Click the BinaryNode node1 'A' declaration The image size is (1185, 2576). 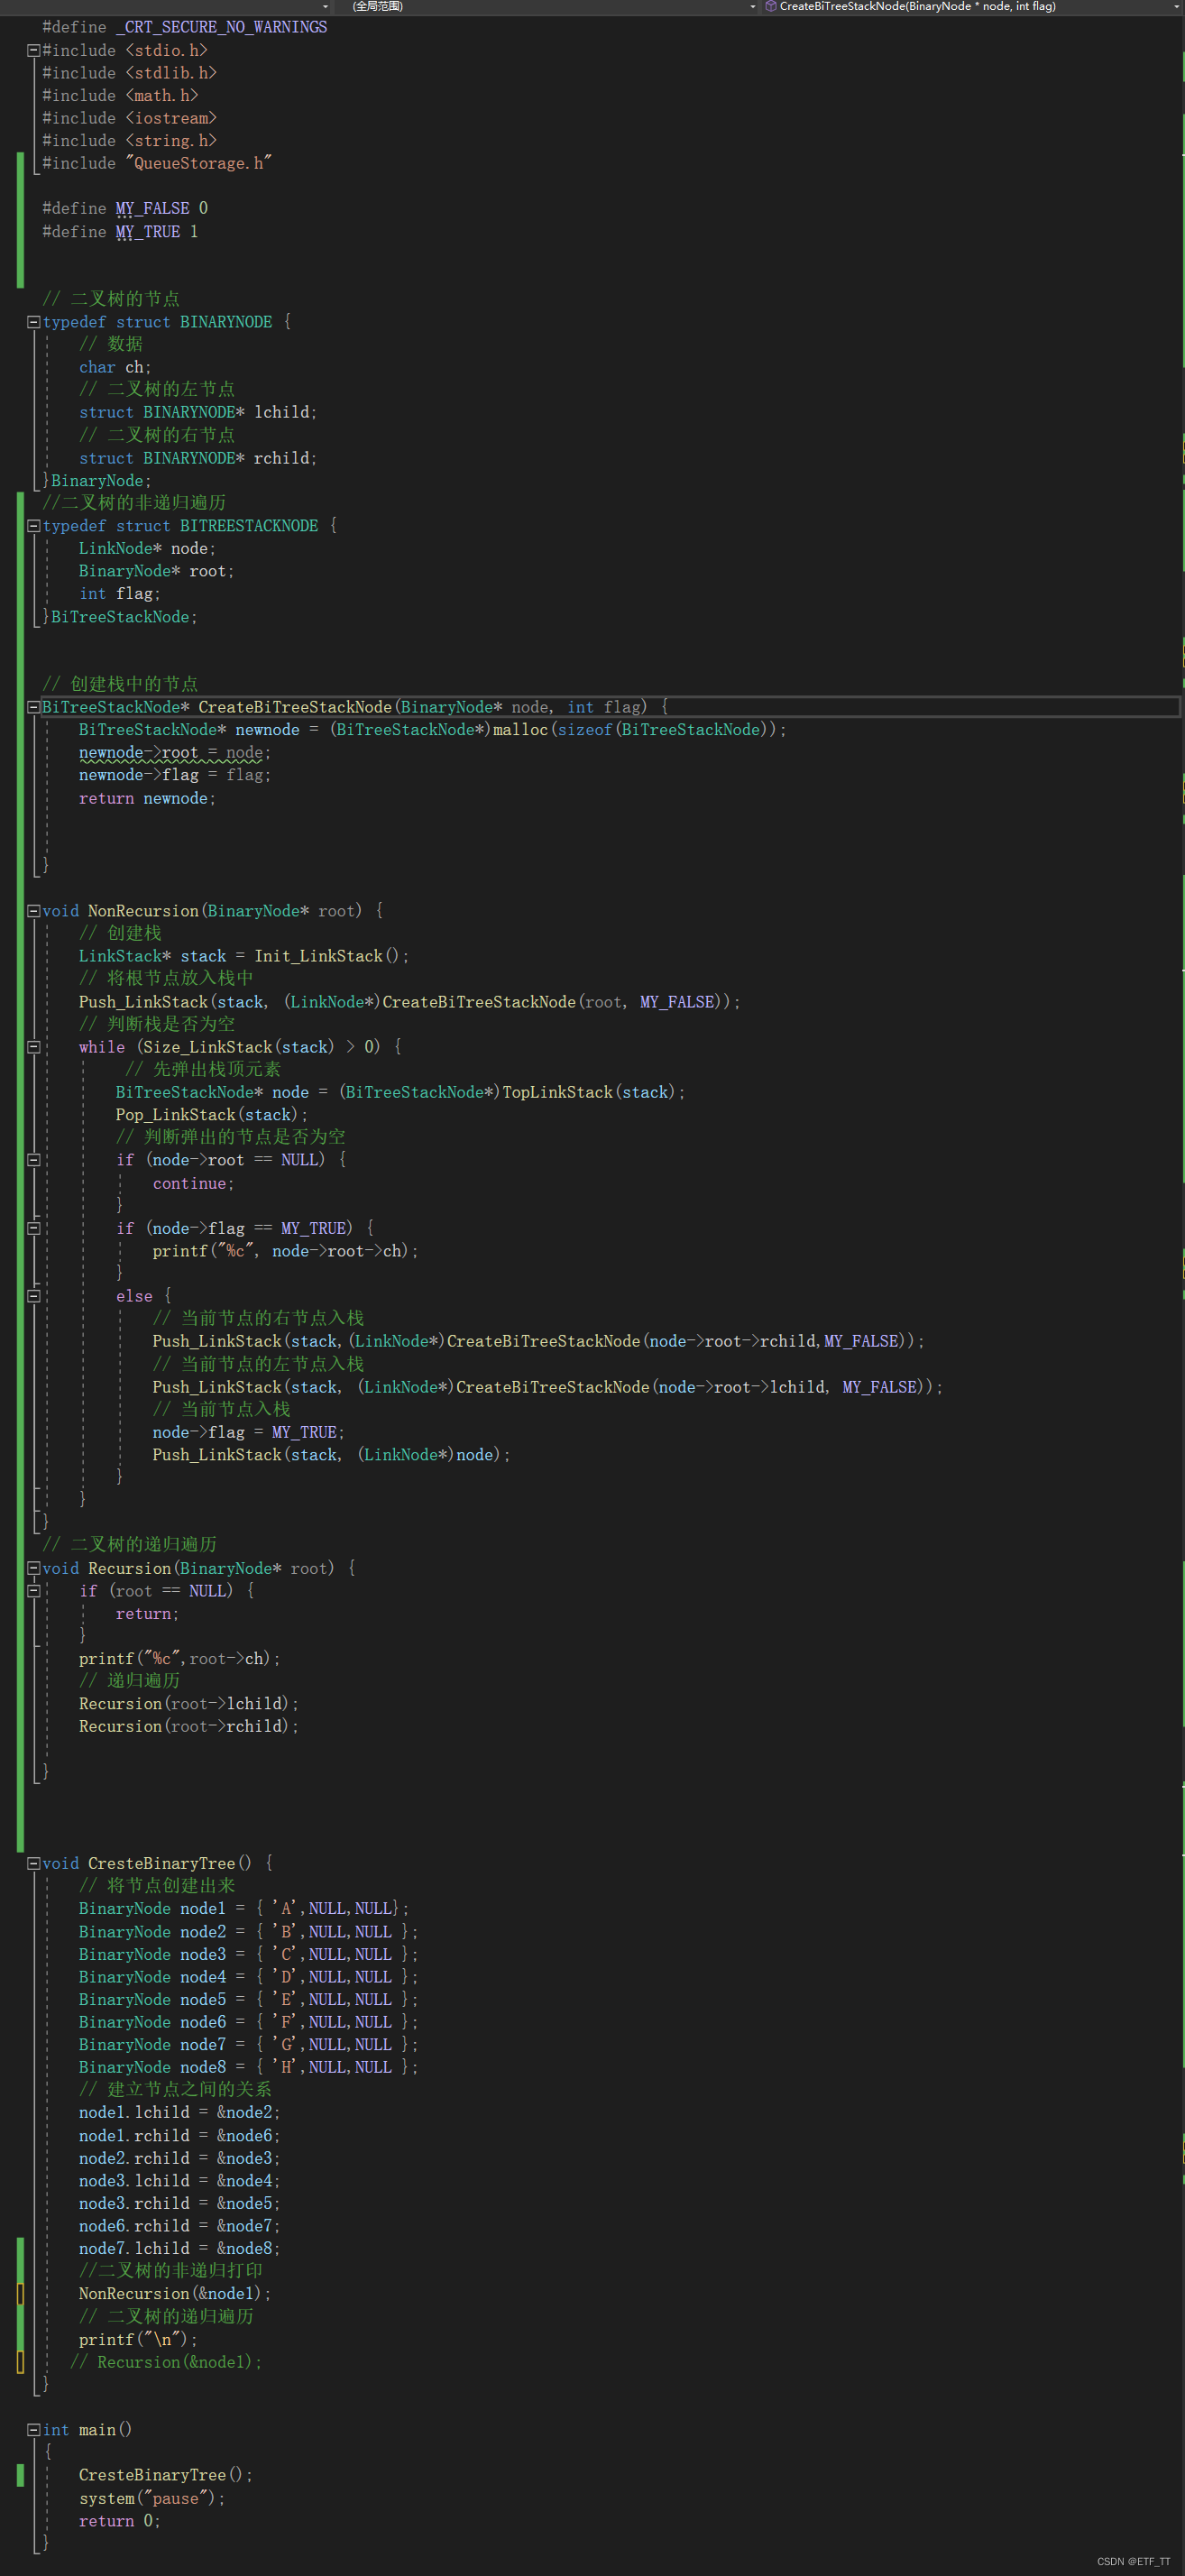coord(244,1909)
